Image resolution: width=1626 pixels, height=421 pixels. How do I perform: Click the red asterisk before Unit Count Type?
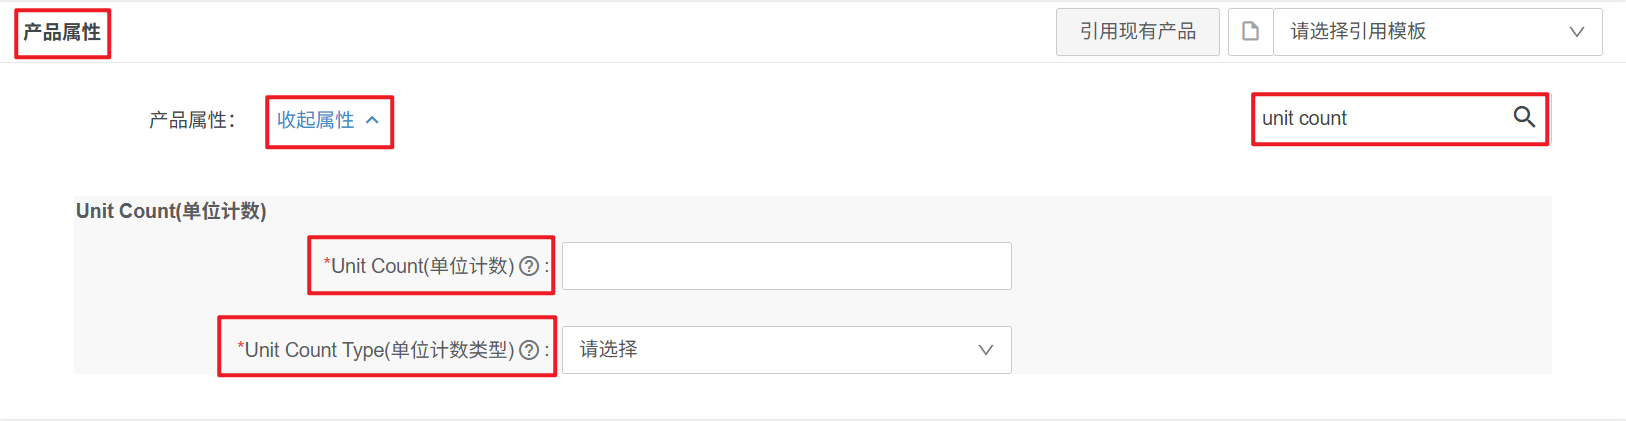pyautogui.click(x=241, y=348)
